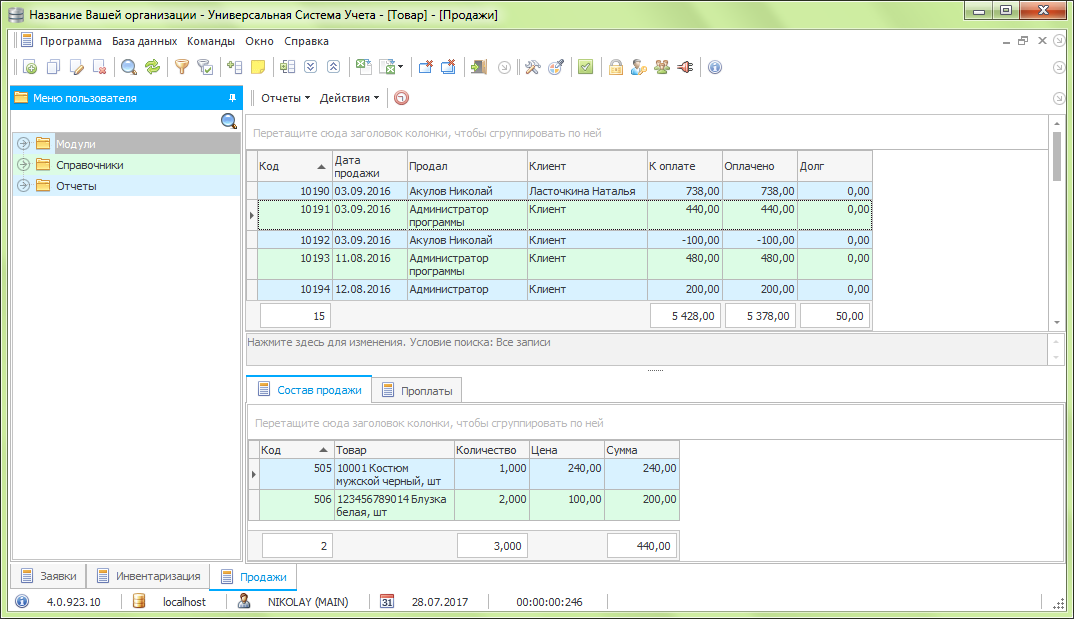Click the double-chevron up collapse-all icon
The height and width of the screenshot is (619, 1074).
point(334,67)
